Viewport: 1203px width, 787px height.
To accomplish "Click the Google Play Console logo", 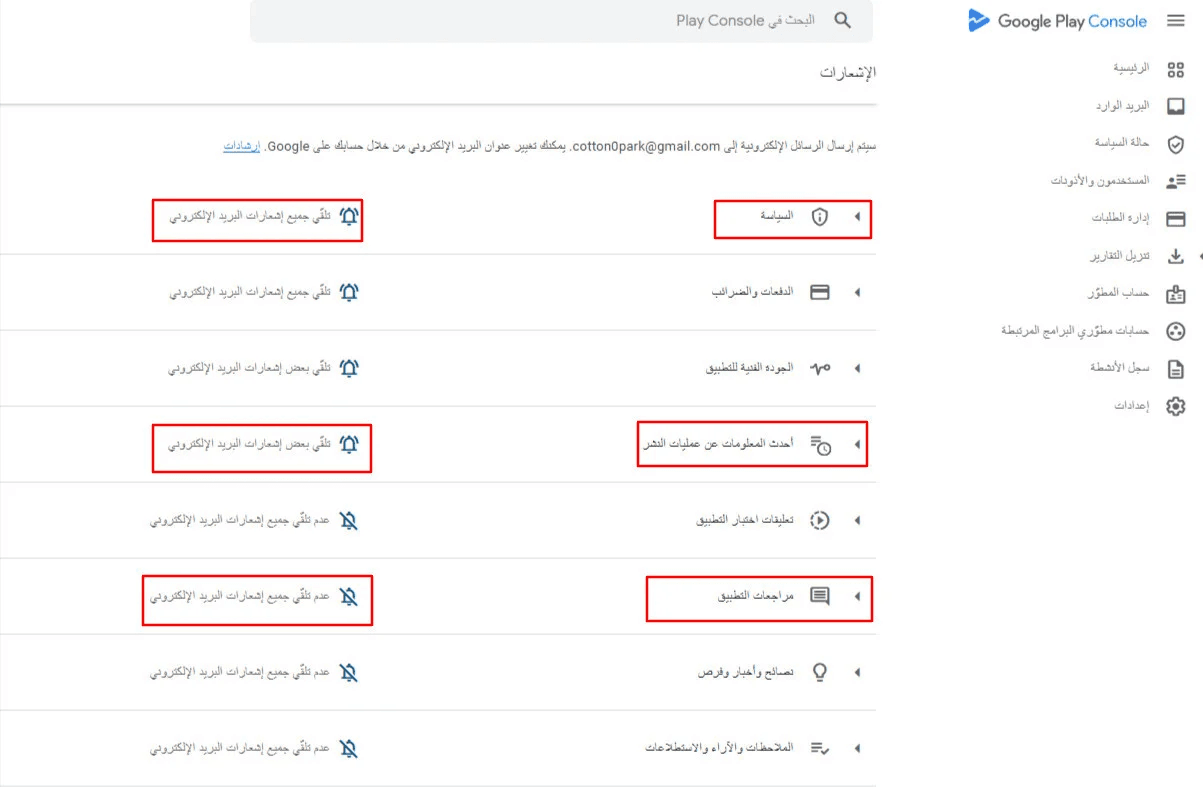I will coord(1056,21).
